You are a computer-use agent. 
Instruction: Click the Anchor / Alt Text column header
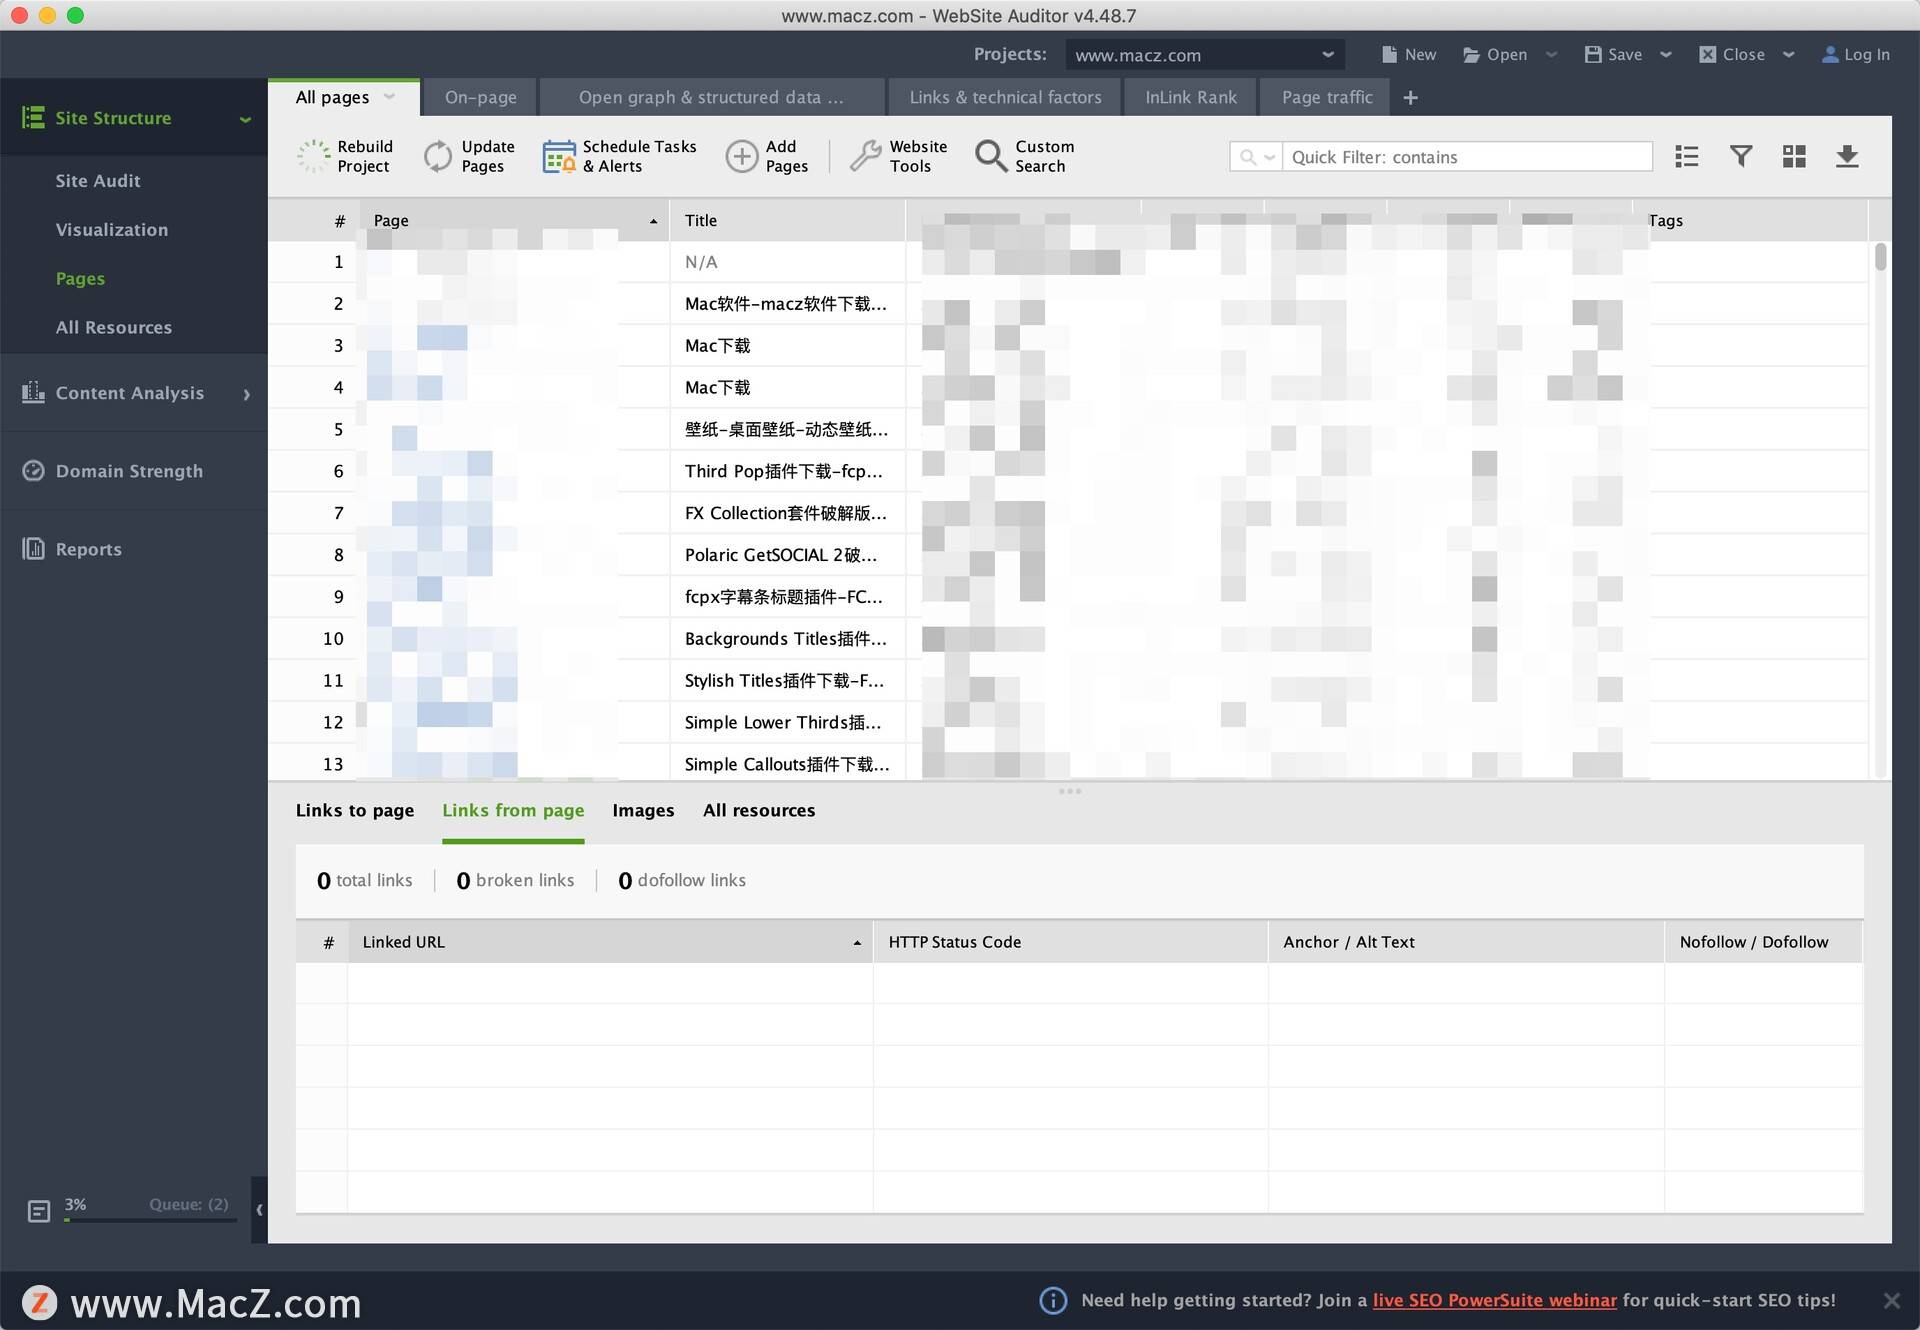coord(1466,941)
